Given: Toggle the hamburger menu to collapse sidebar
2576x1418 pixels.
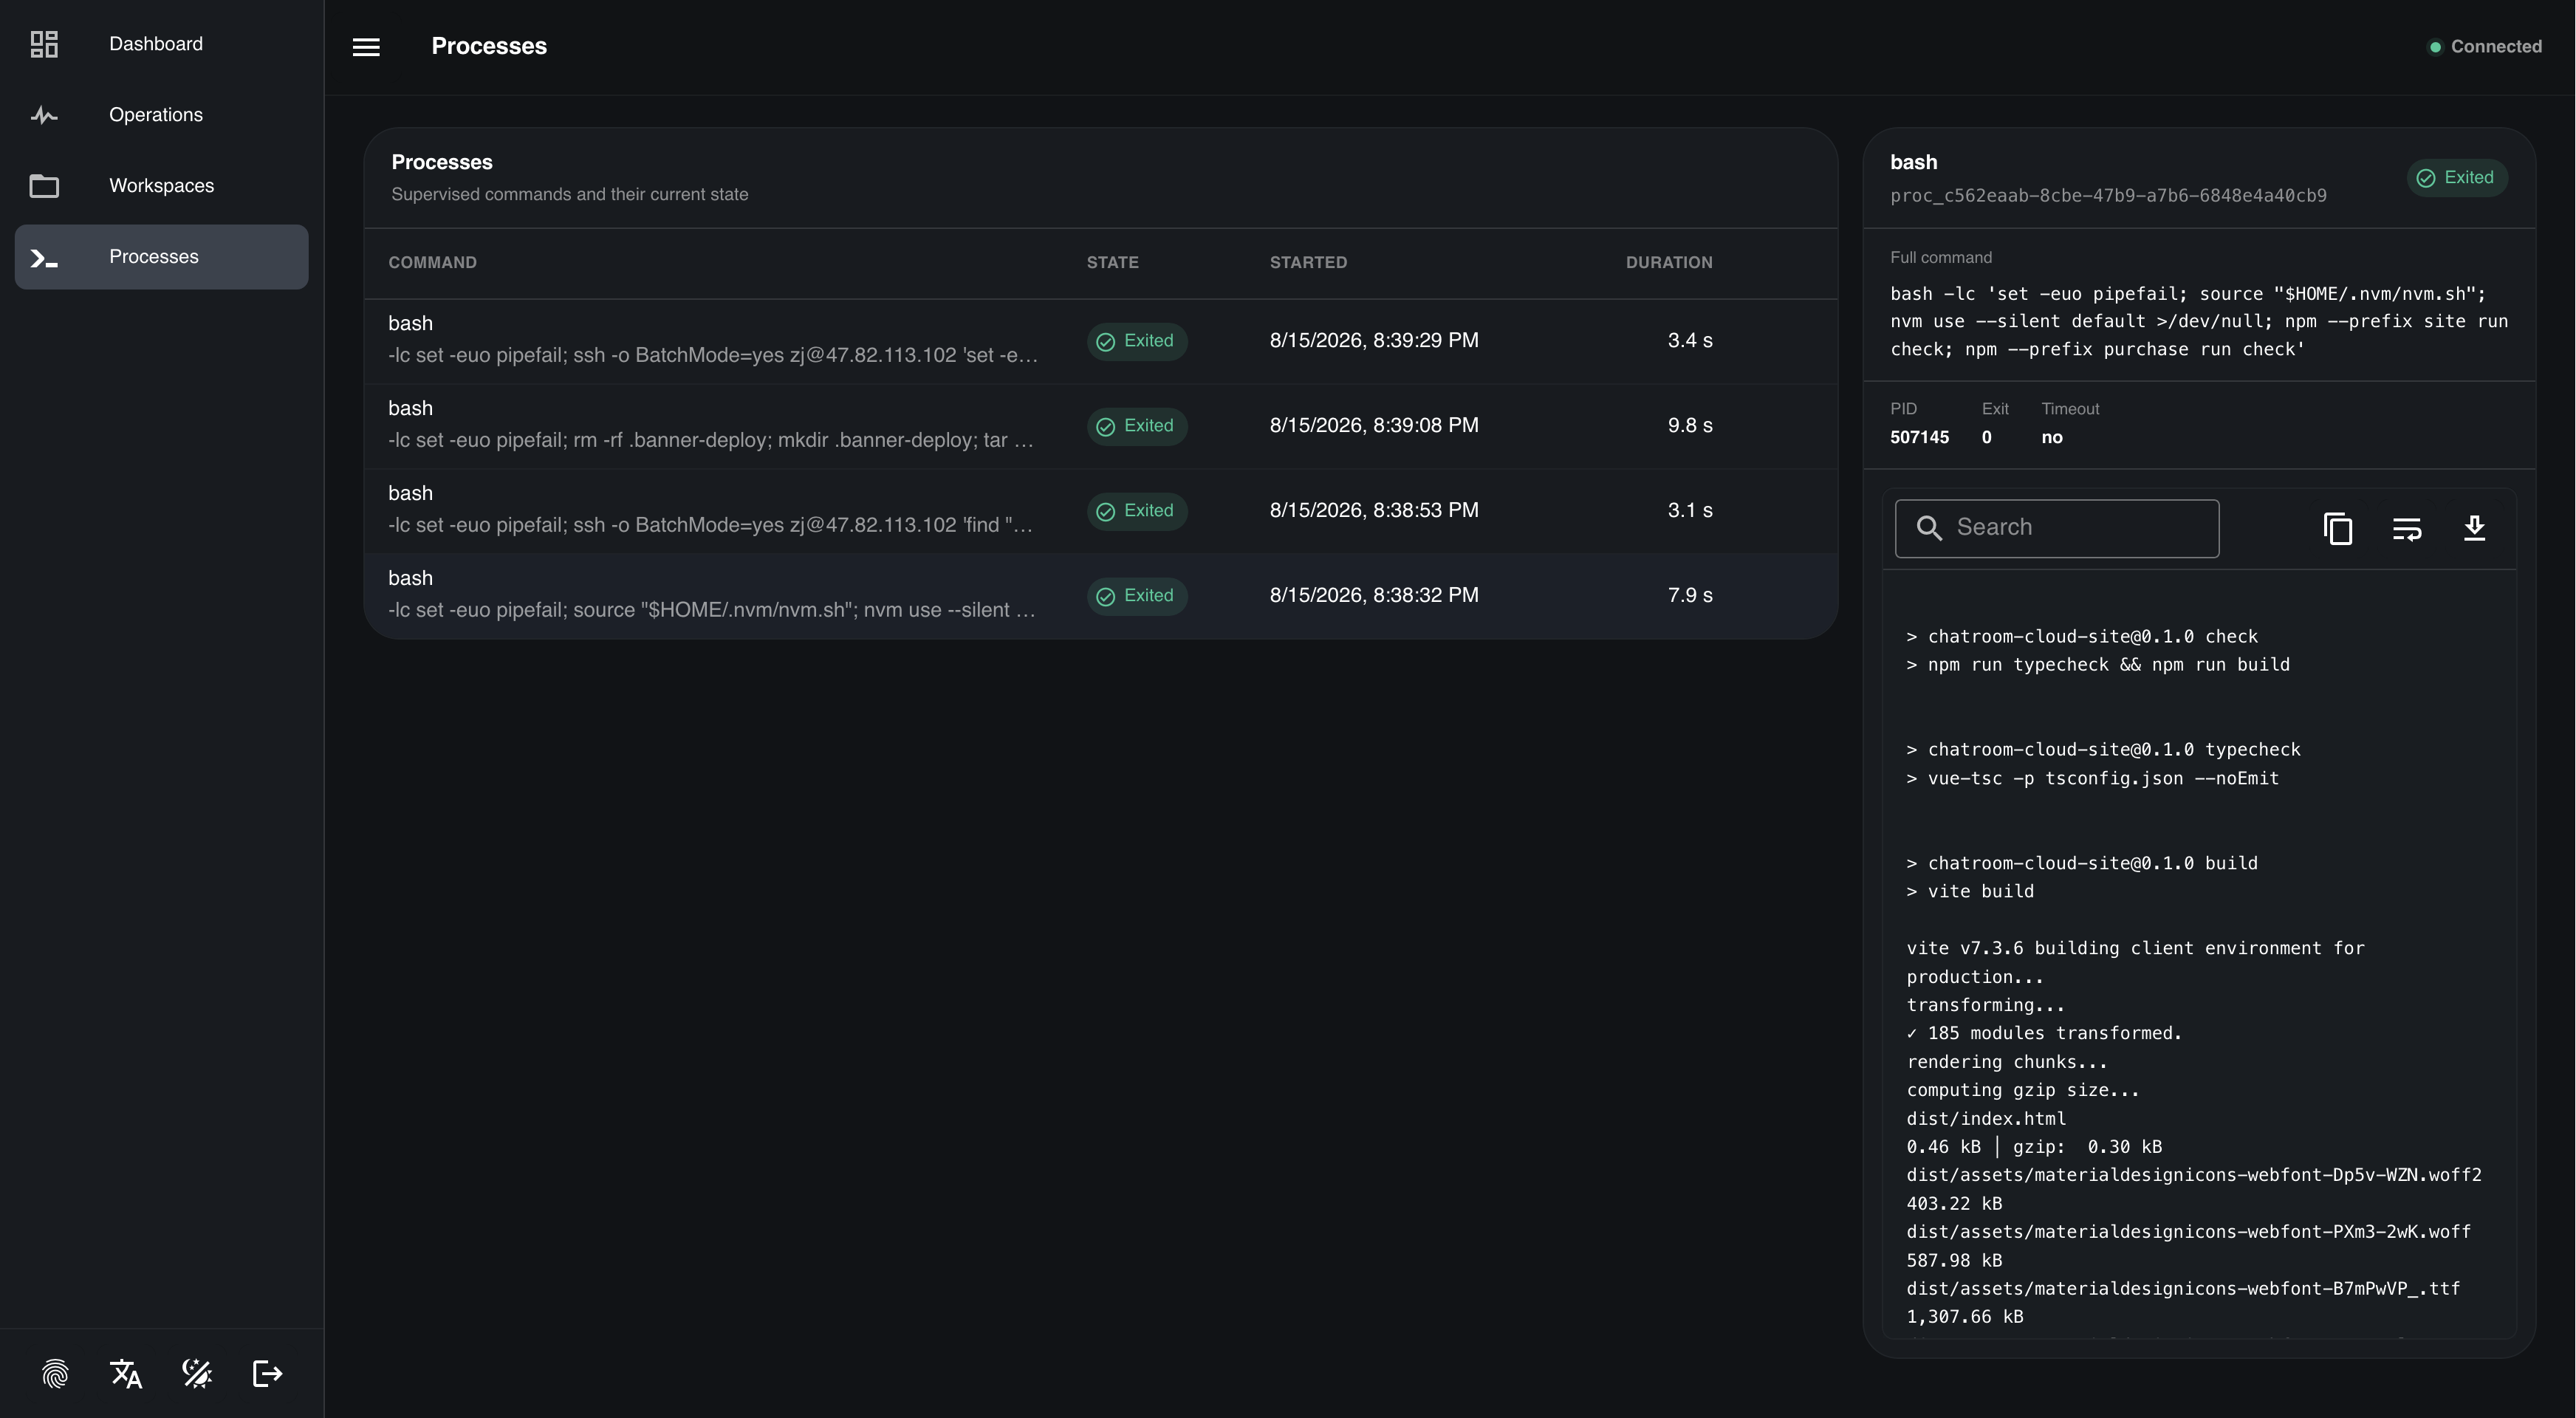Looking at the screenshot, I should point(366,47).
